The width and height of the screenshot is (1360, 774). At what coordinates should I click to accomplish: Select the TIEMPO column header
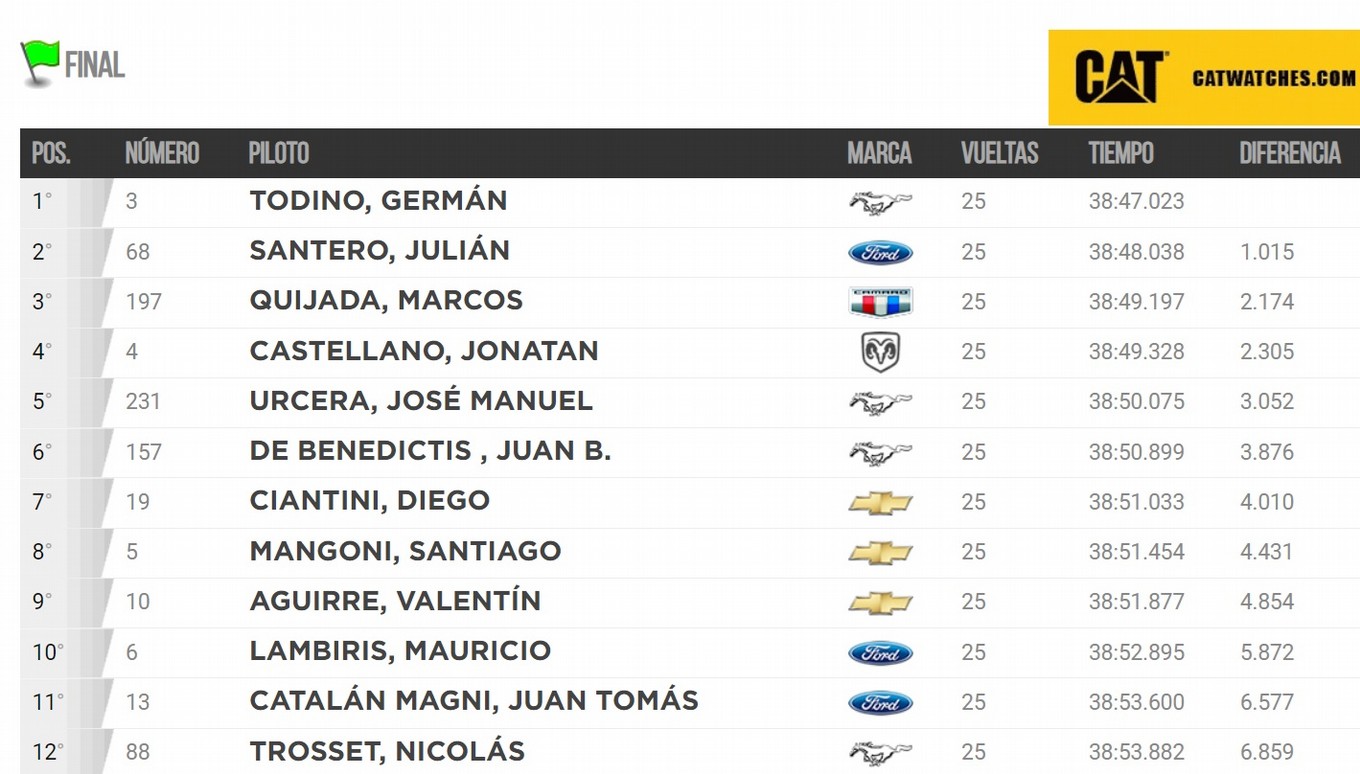(1121, 153)
